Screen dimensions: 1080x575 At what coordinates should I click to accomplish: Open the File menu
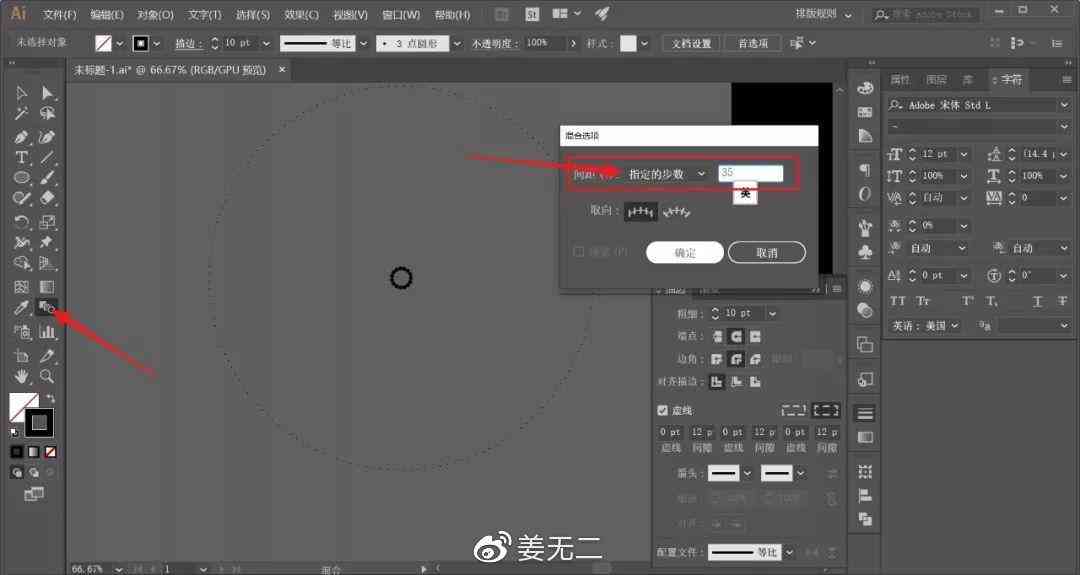tap(60, 14)
